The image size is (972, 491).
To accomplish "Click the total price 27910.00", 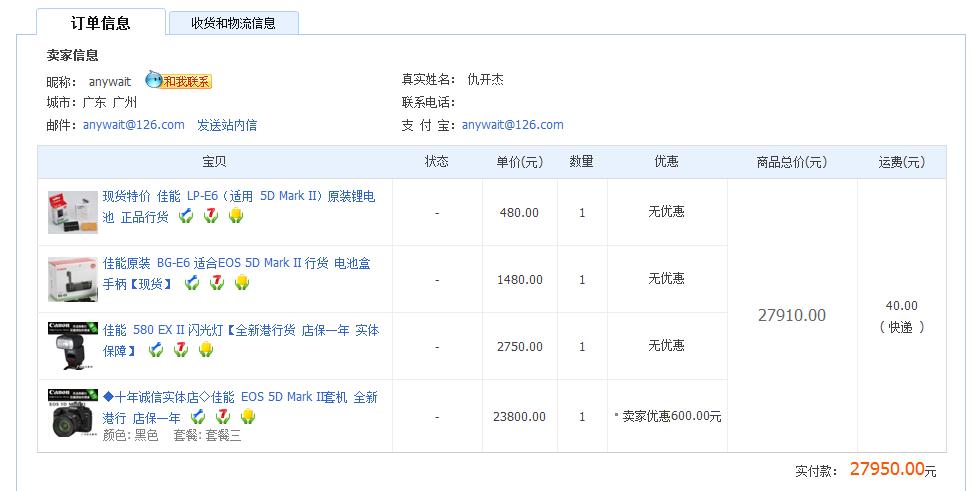I will tap(792, 316).
